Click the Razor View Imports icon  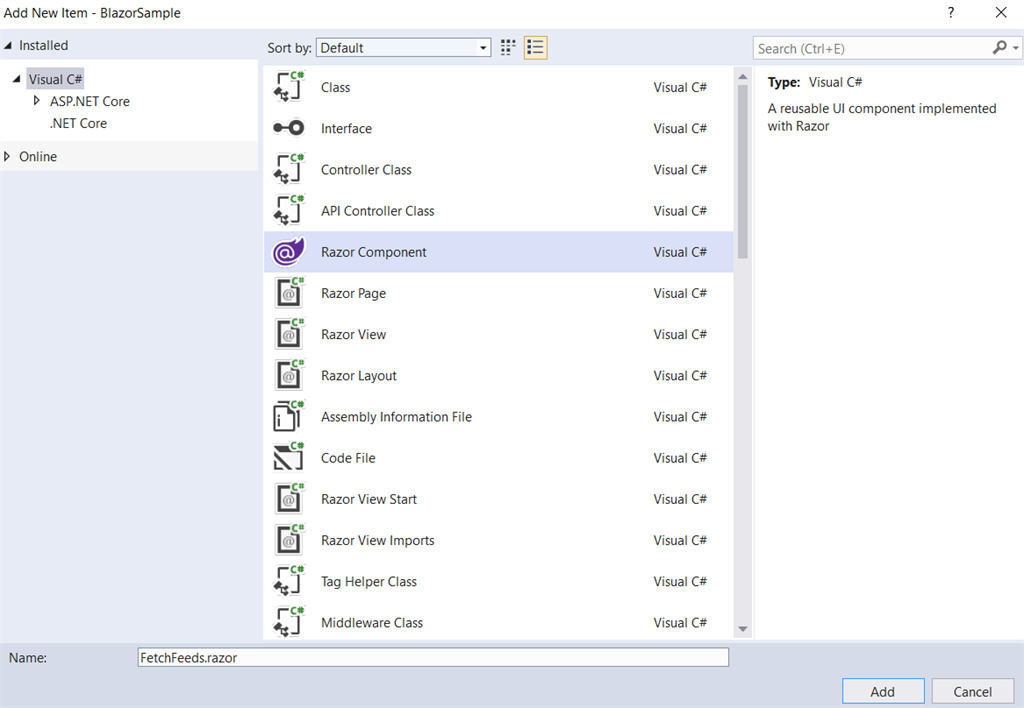click(289, 539)
